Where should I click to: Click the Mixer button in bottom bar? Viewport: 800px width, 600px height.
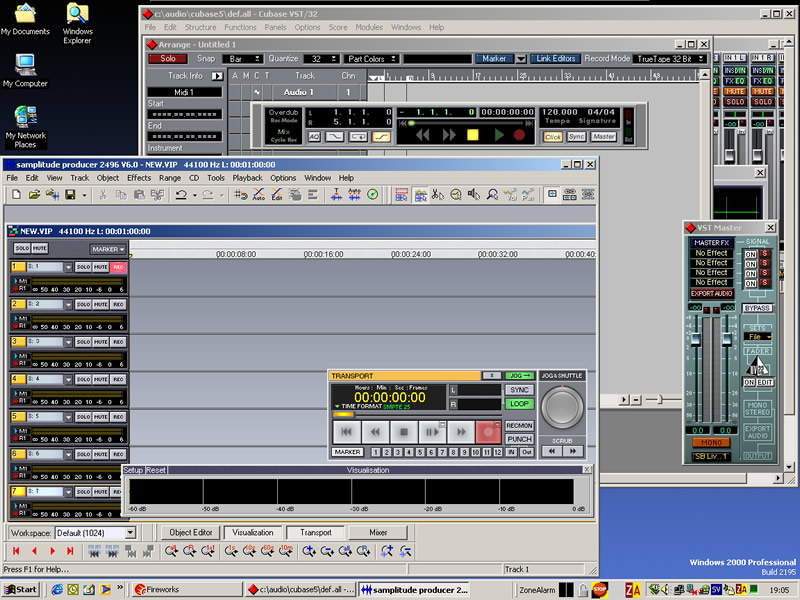[x=378, y=533]
